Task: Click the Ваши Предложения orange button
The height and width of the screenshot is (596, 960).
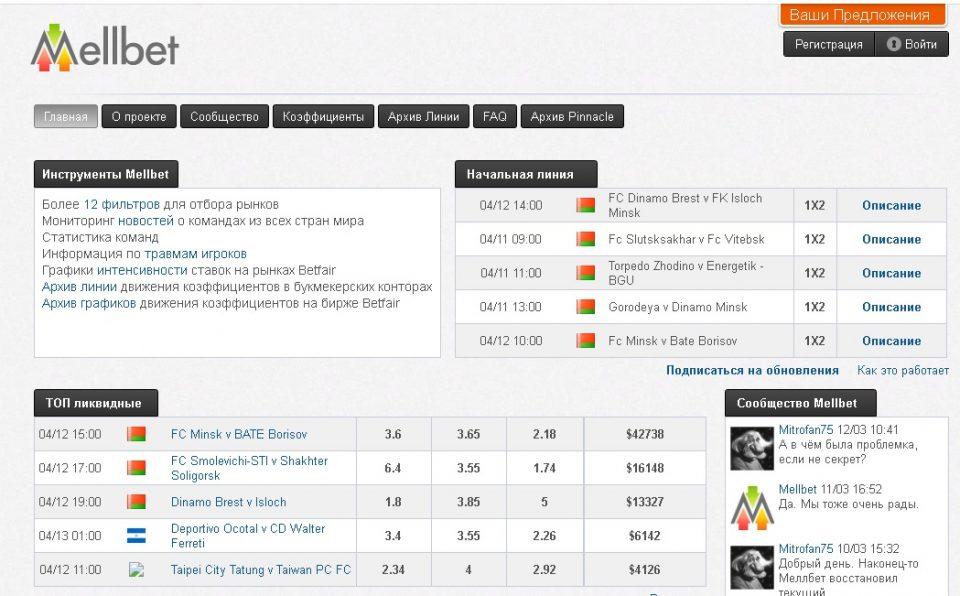Action: coord(860,15)
